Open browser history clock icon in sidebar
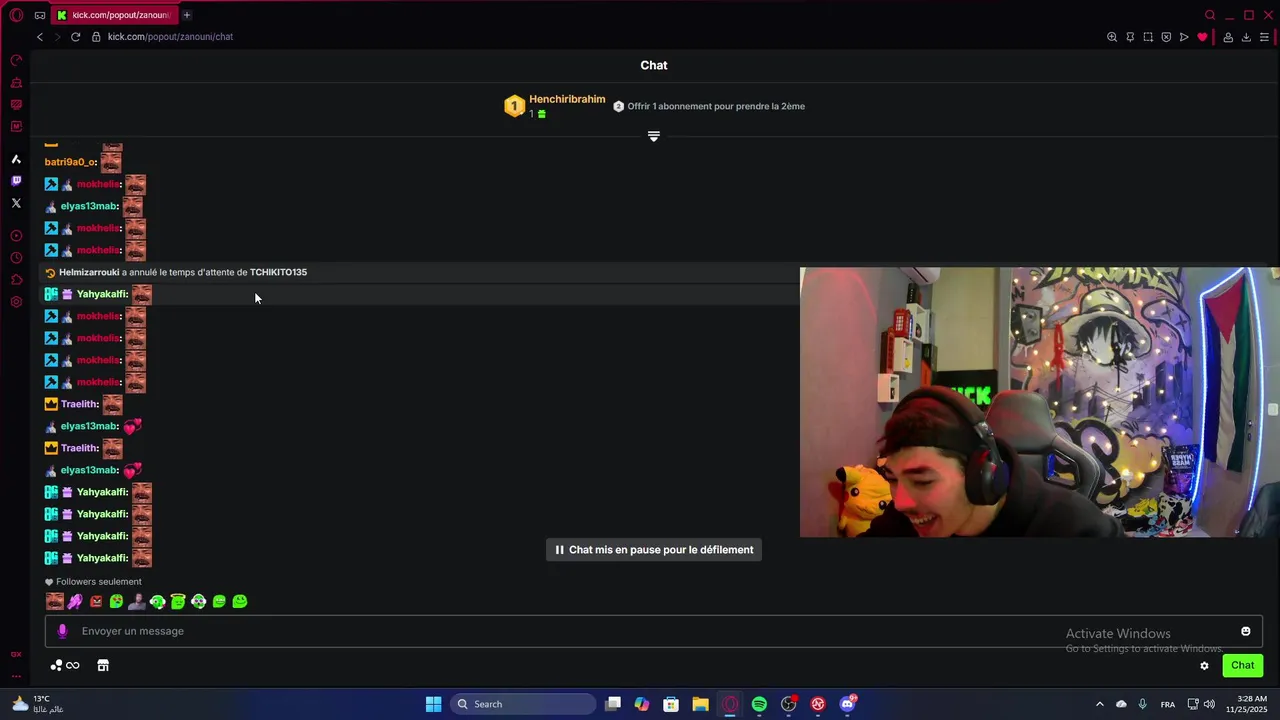This screenshot has height=720, width=1280. (x=16, y=258)
